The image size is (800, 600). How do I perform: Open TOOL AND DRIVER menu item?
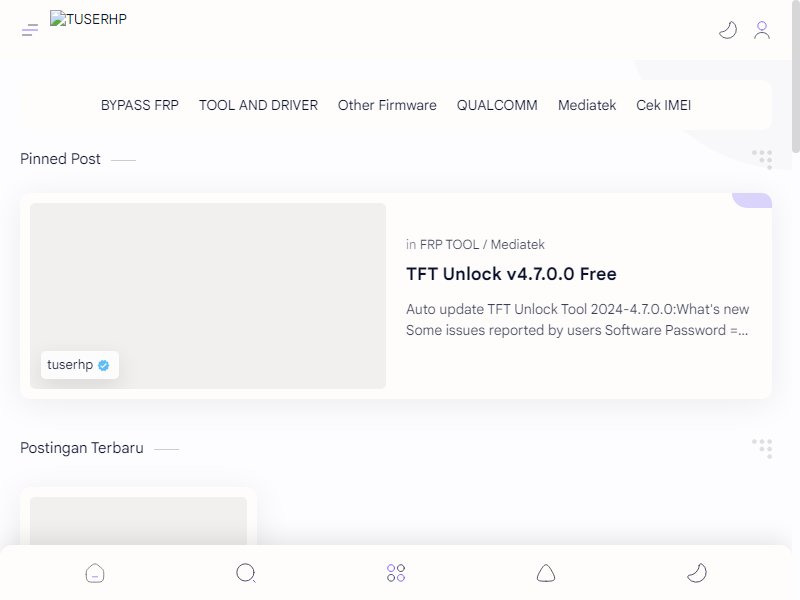(258, 105)
